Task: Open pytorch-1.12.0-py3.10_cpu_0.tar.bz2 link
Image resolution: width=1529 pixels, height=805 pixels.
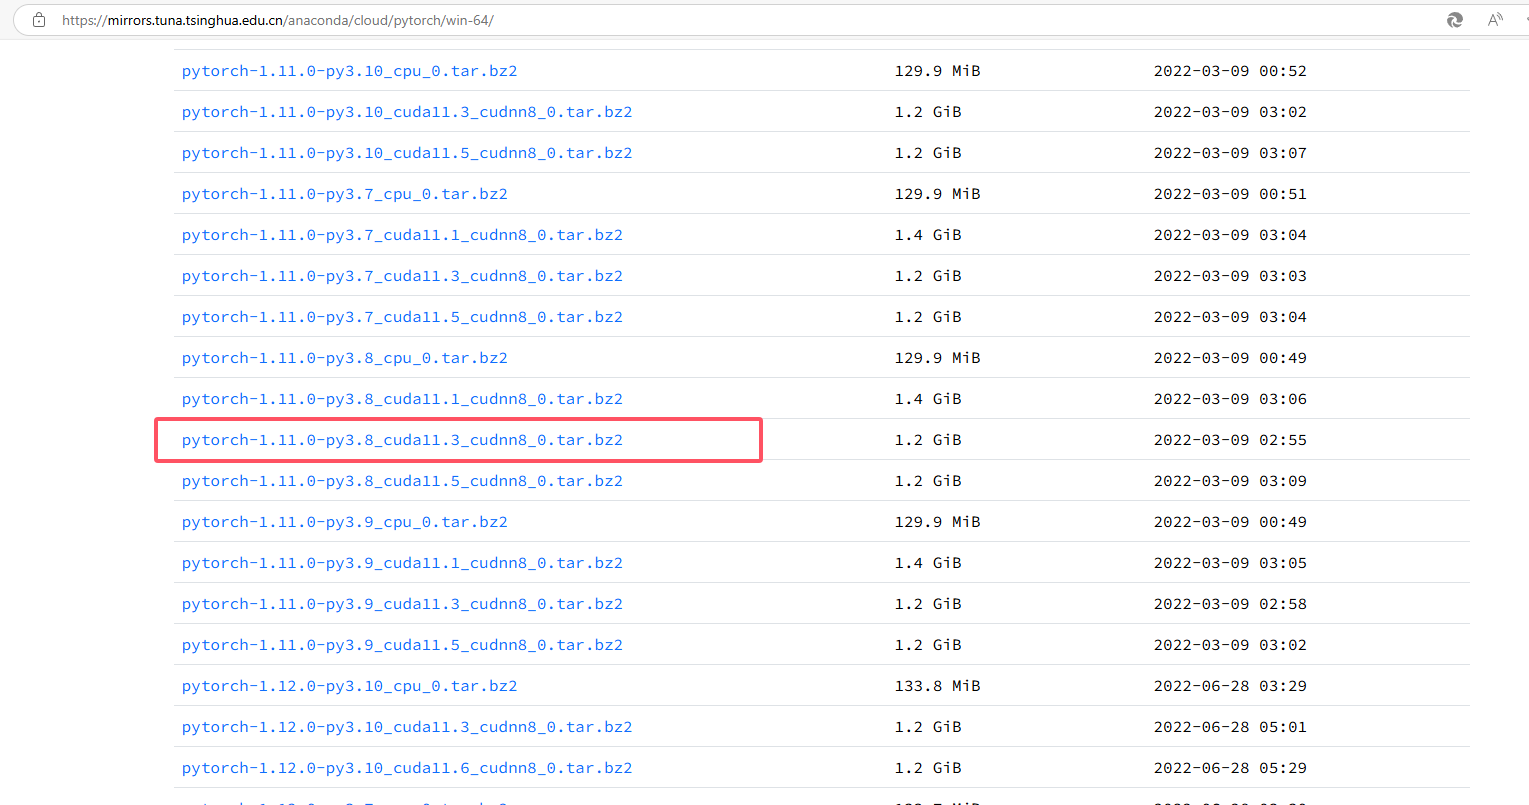Action: (349, 686)
